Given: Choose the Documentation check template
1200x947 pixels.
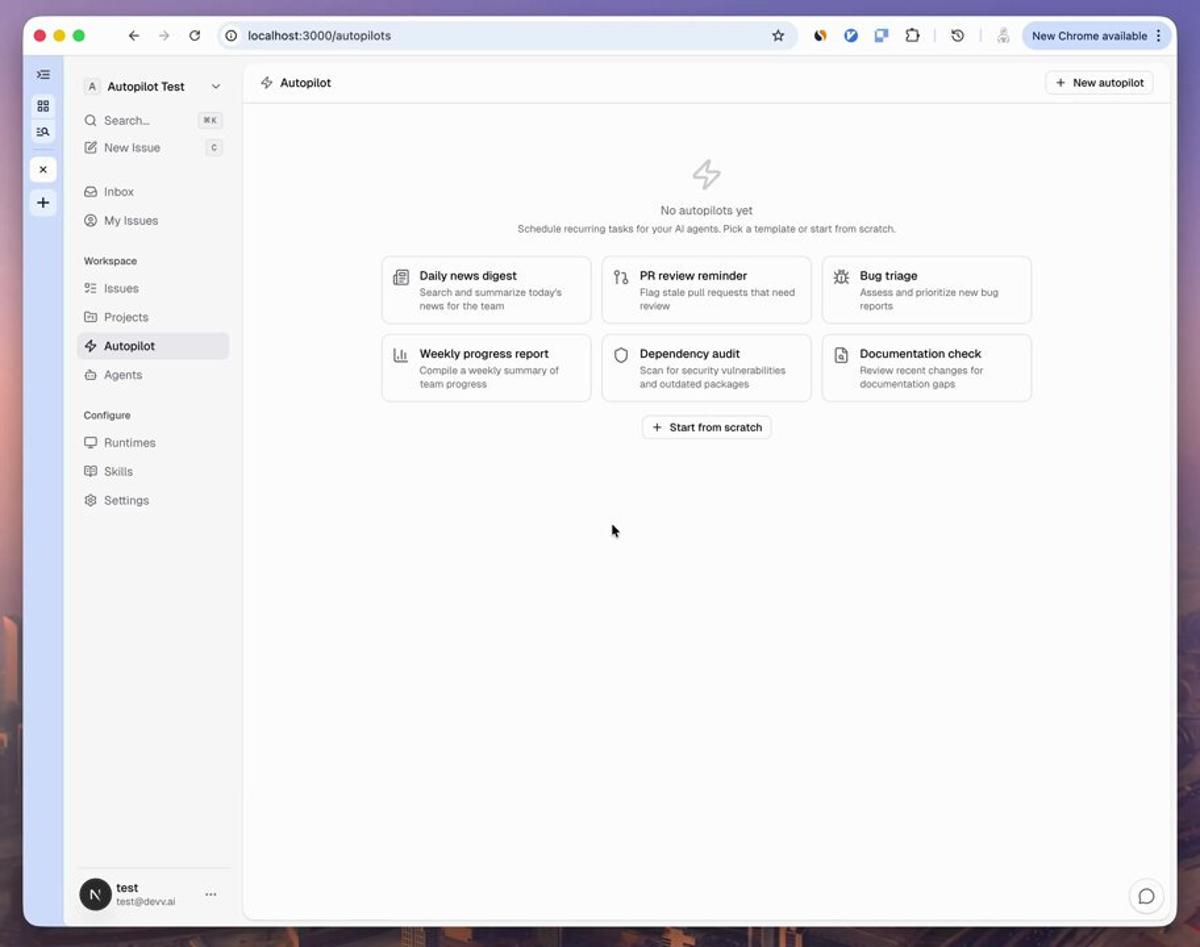Looking at the screenshot, I should (926, 368).
